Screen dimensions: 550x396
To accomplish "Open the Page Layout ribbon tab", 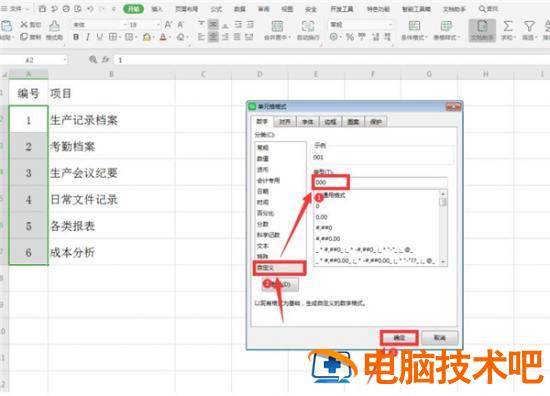I will coord(187,9).
